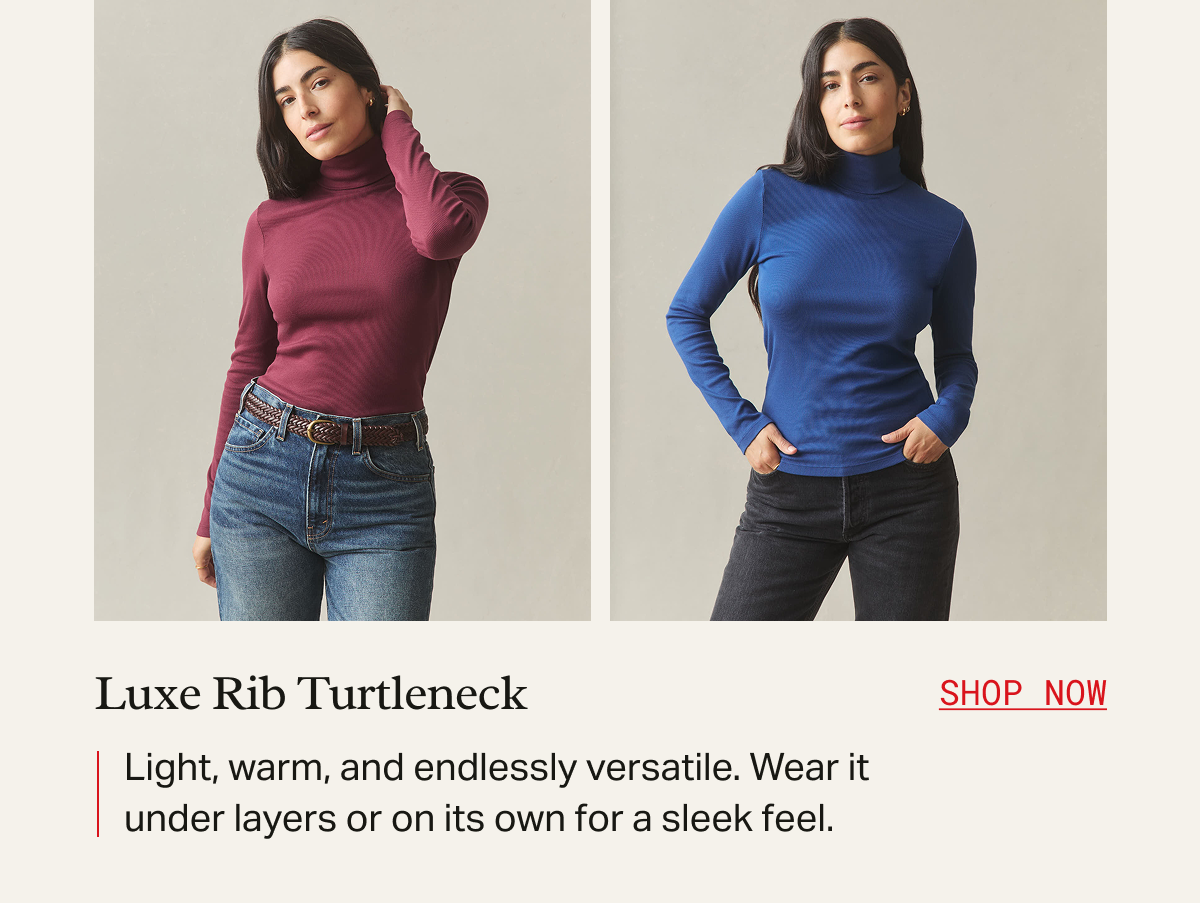Click the burgundy turtleneck's rolled collar
1200x903 pixels.
point(357,167)
